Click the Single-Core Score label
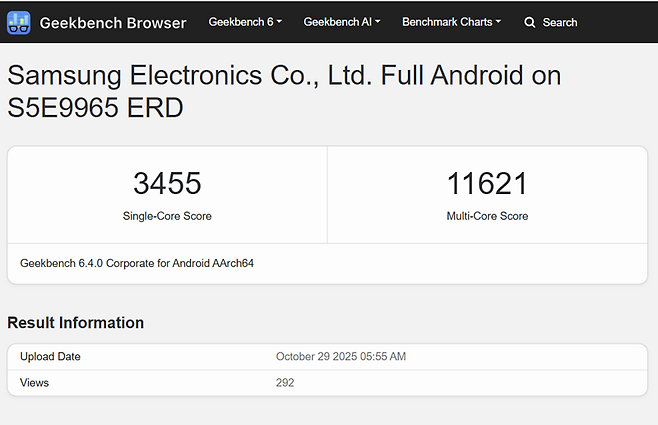 tap(167, 216)
